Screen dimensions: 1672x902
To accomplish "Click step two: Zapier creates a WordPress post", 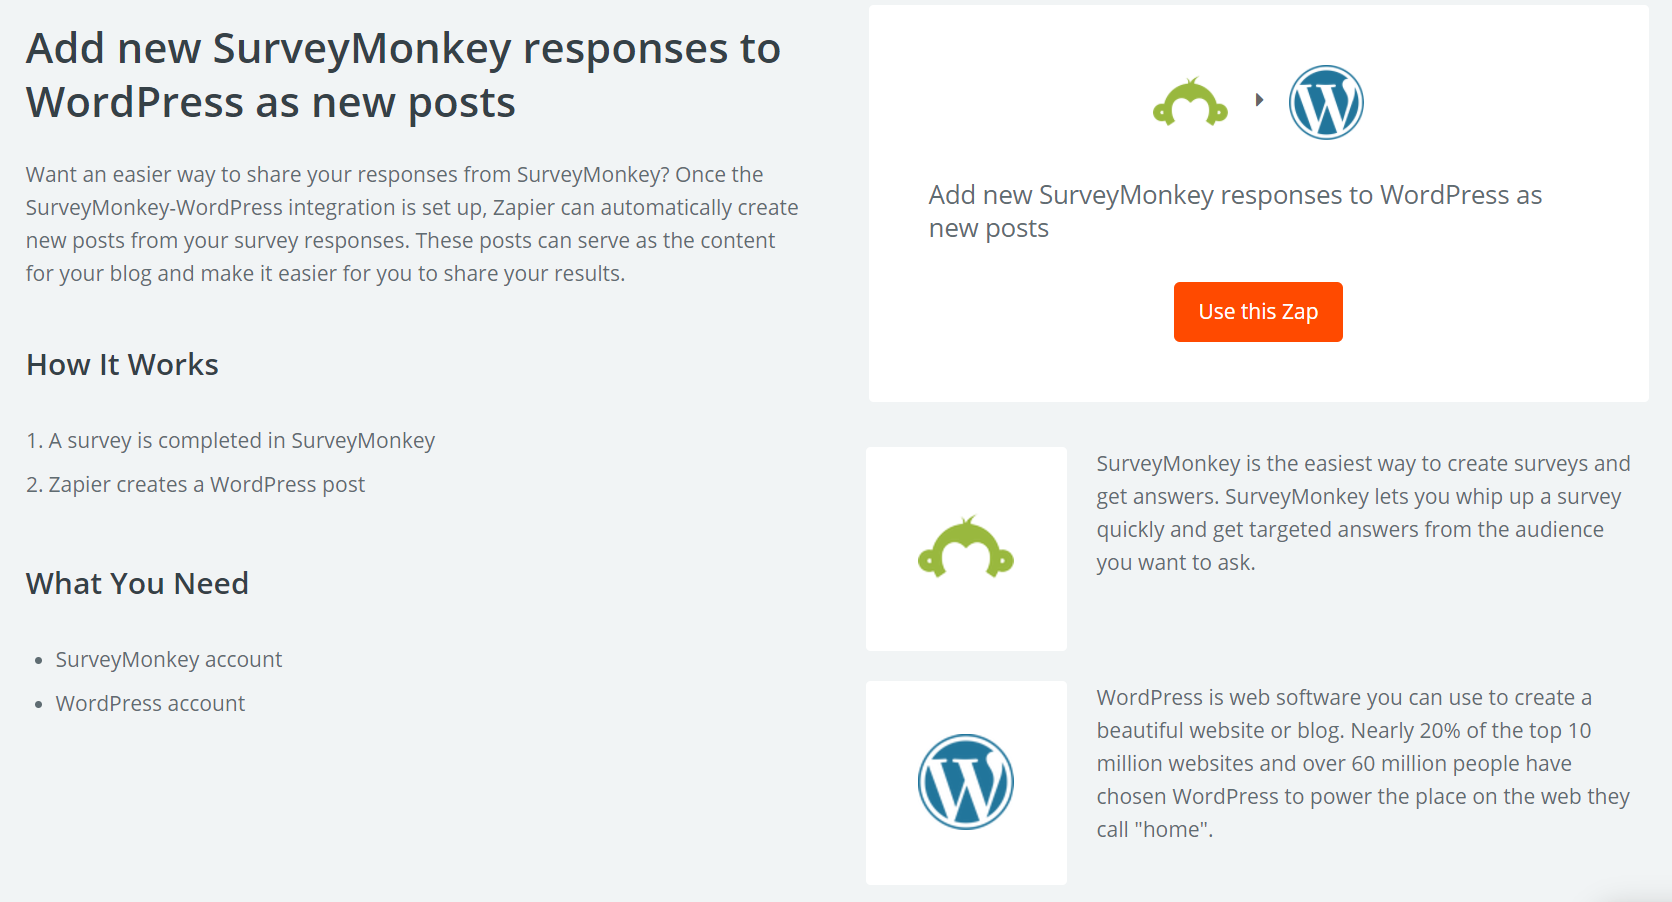I will pos(196,484).
